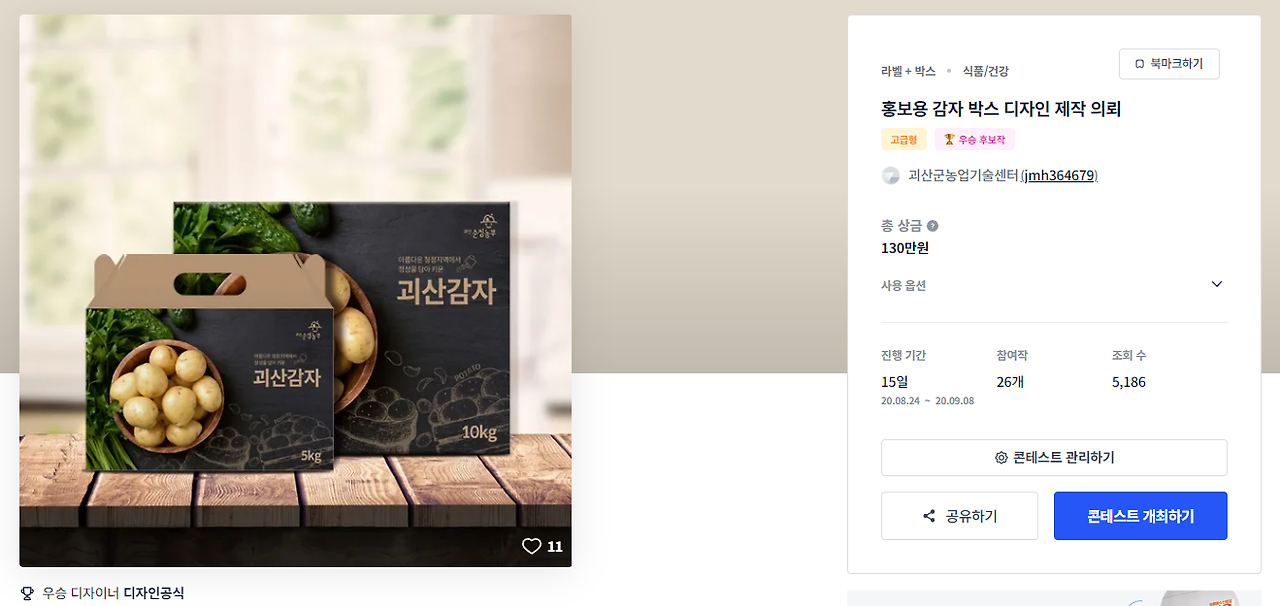
Task: Click the trophy emoji in 우승 후보작 badge
Action: 949,139
